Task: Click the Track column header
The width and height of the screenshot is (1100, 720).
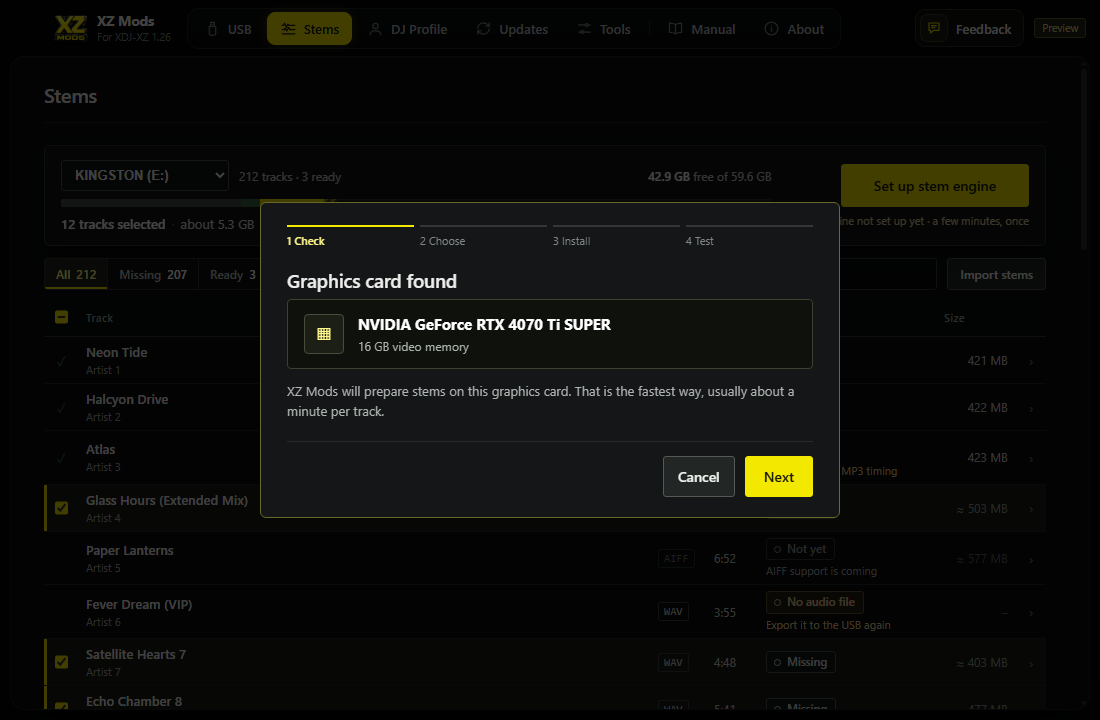Action: tap(99, 318)
